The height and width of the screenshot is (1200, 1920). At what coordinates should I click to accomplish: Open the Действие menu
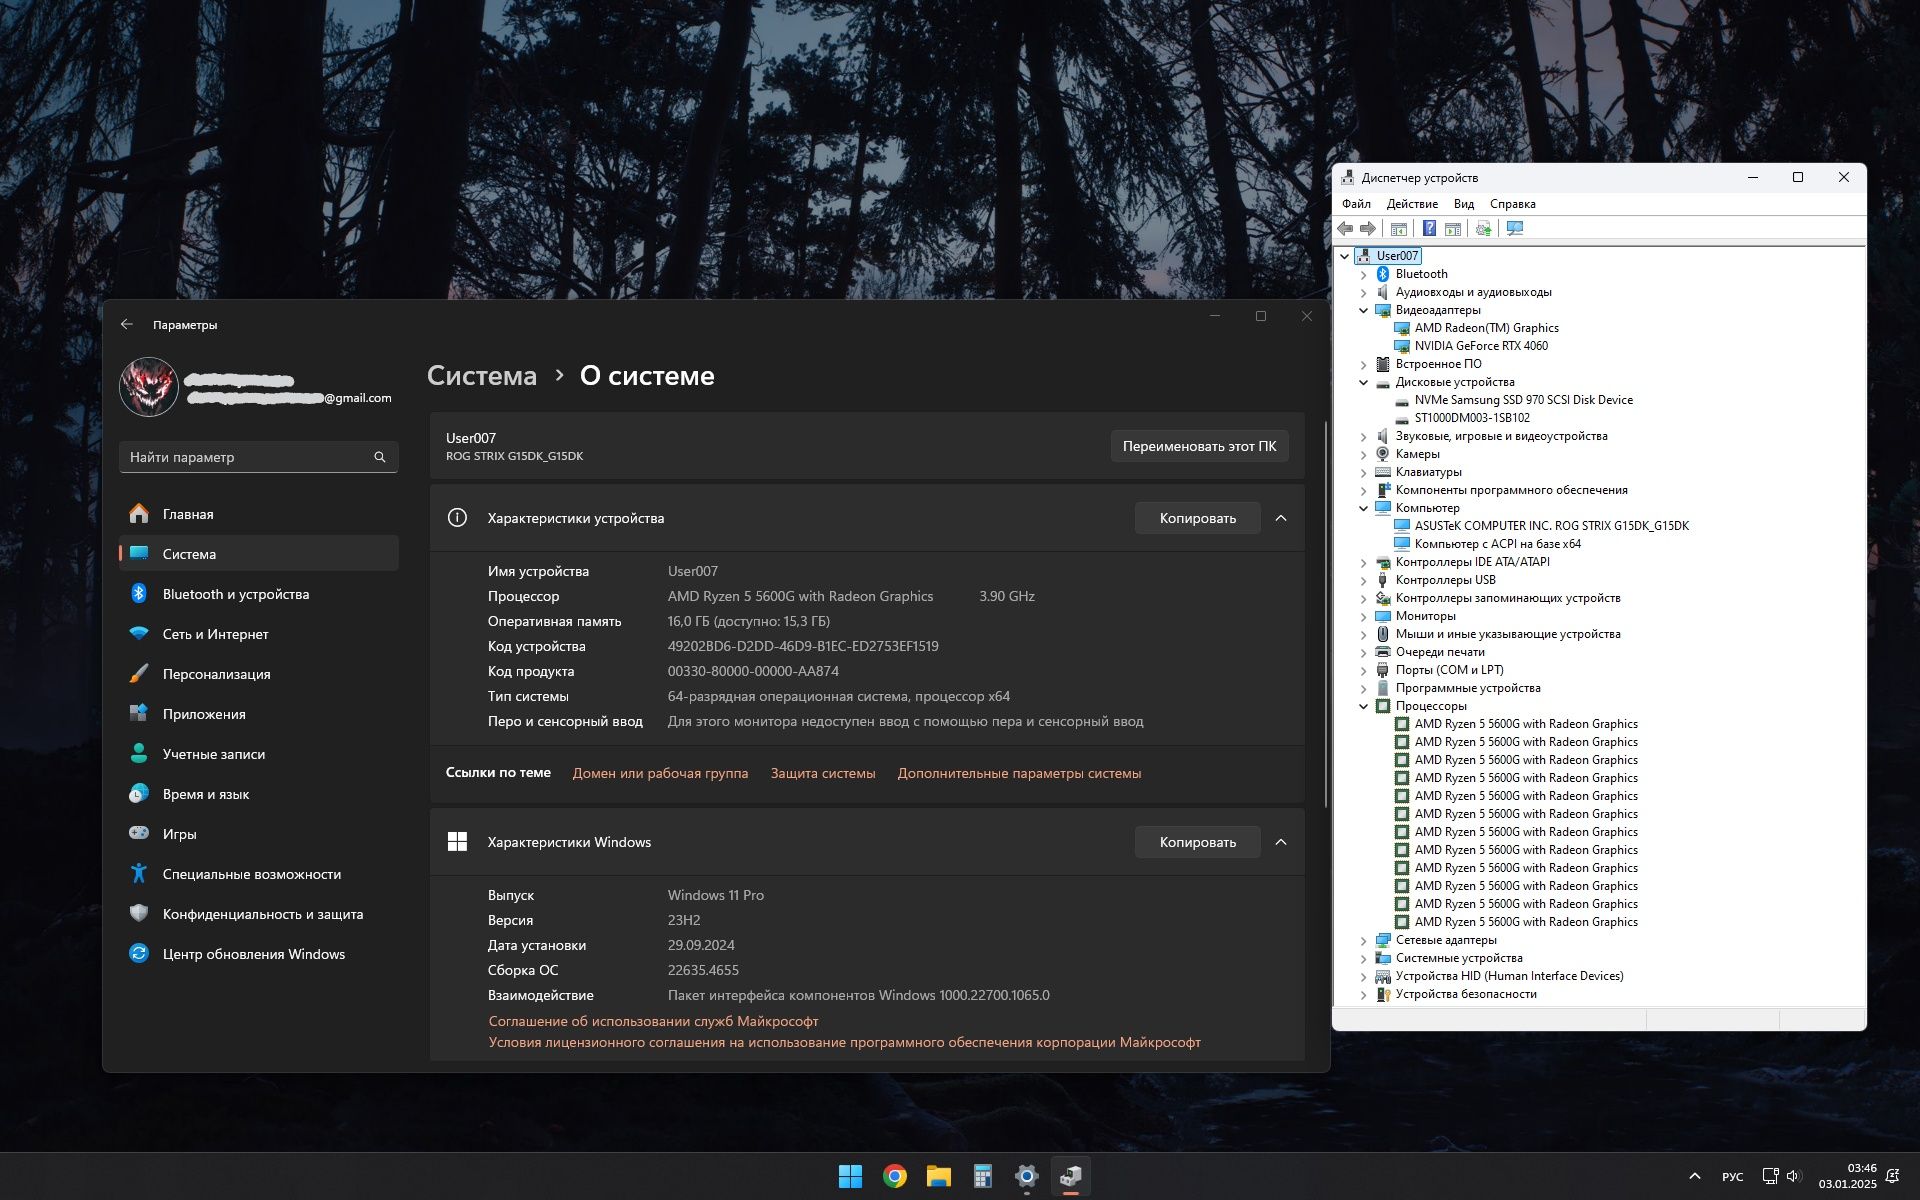[x=1412, y=204]
